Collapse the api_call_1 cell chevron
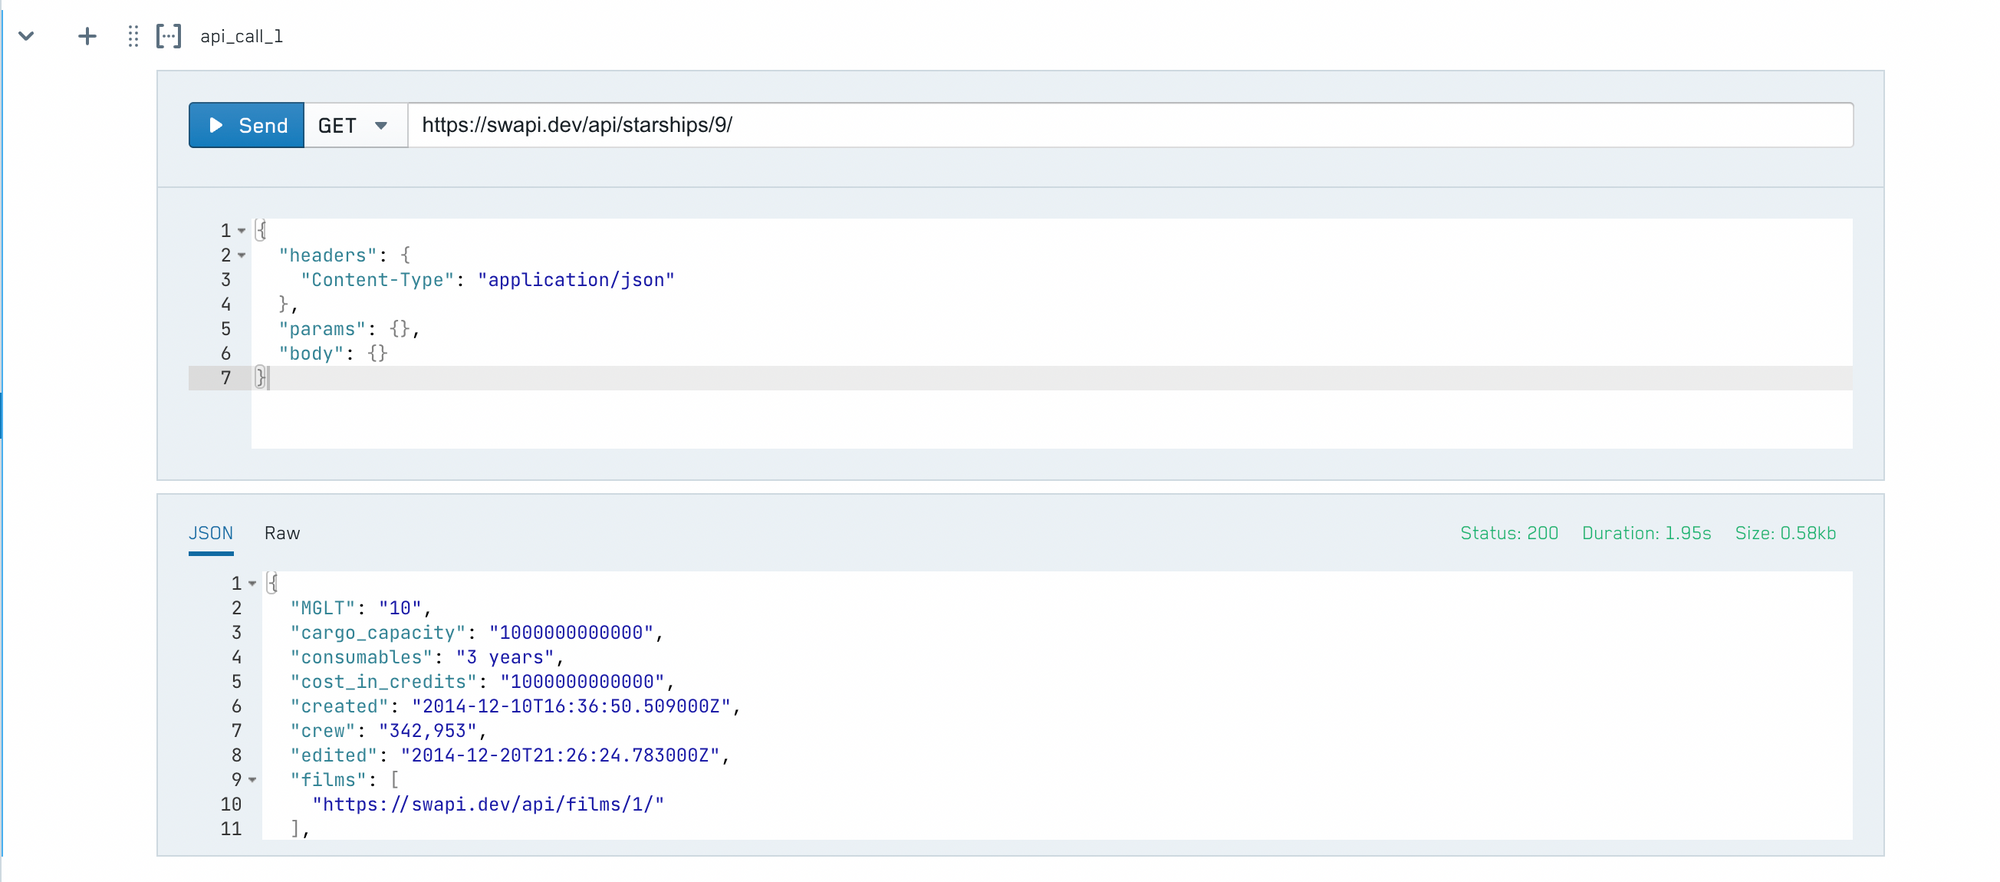This screenshot has width=2000, height=882. click(x=27, y=37)
